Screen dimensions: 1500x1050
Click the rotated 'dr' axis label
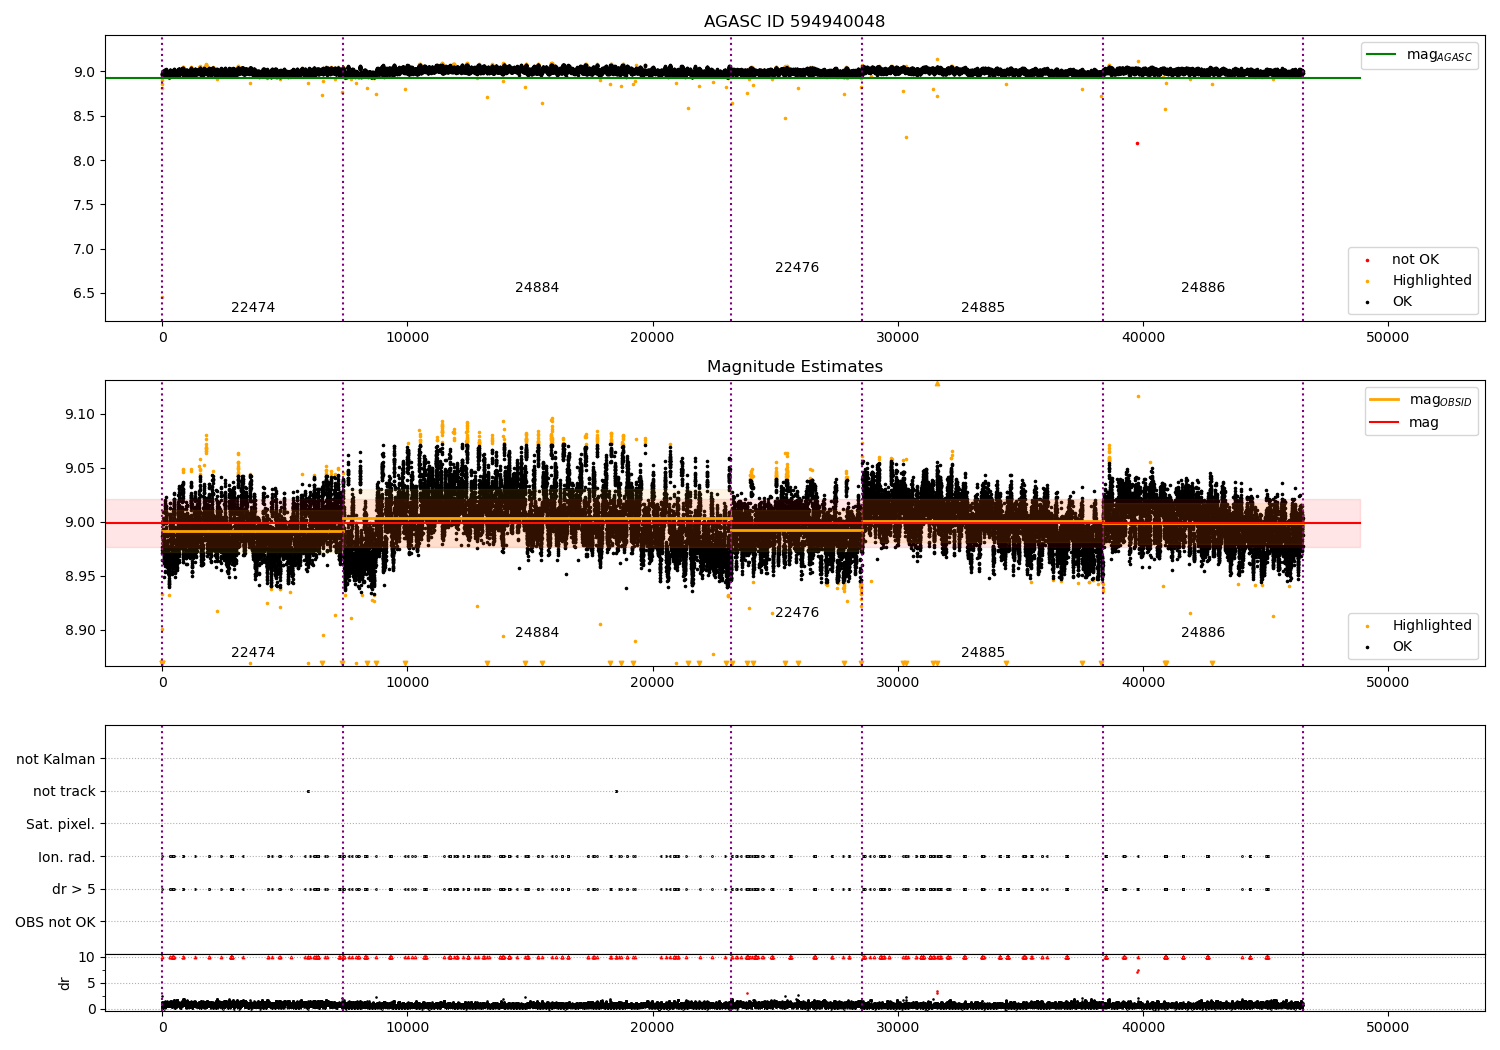[x=65, y=983]
